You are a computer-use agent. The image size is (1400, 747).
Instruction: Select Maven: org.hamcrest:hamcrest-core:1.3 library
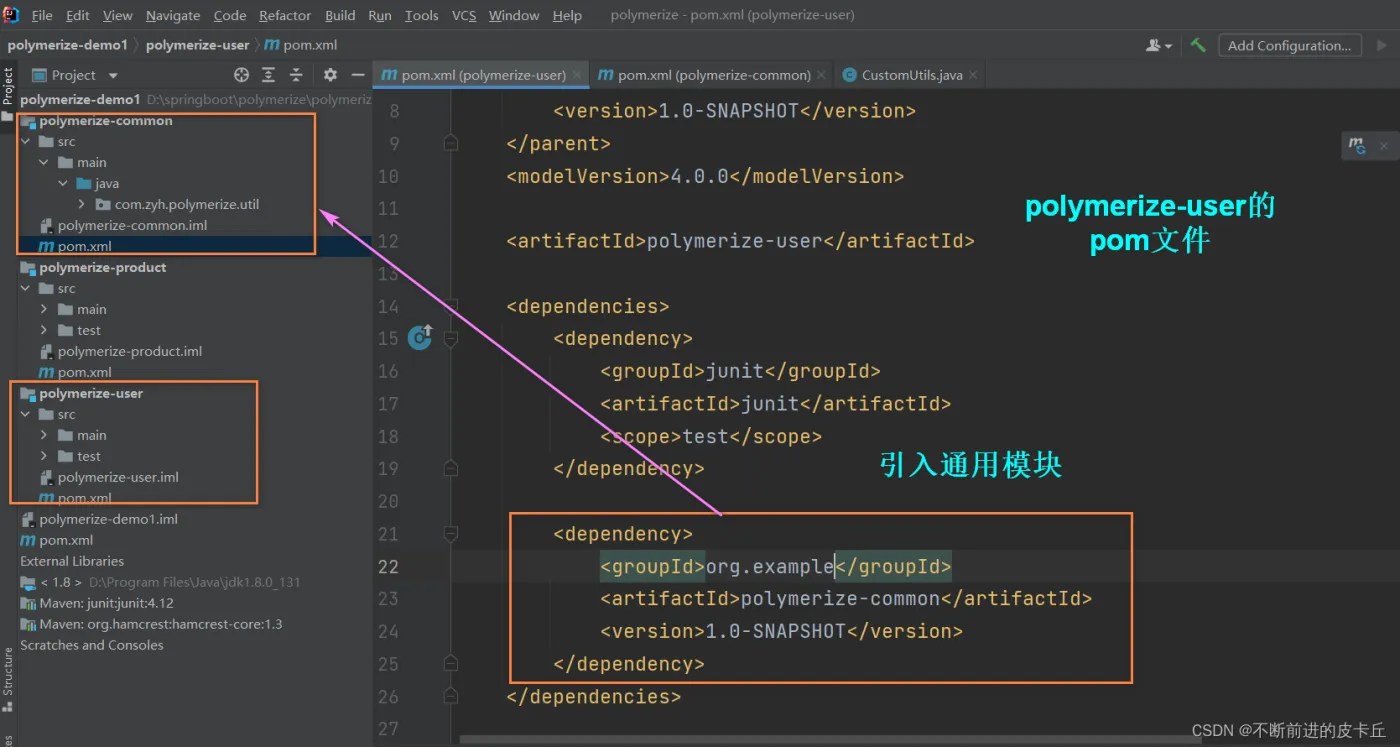[161, 625]
